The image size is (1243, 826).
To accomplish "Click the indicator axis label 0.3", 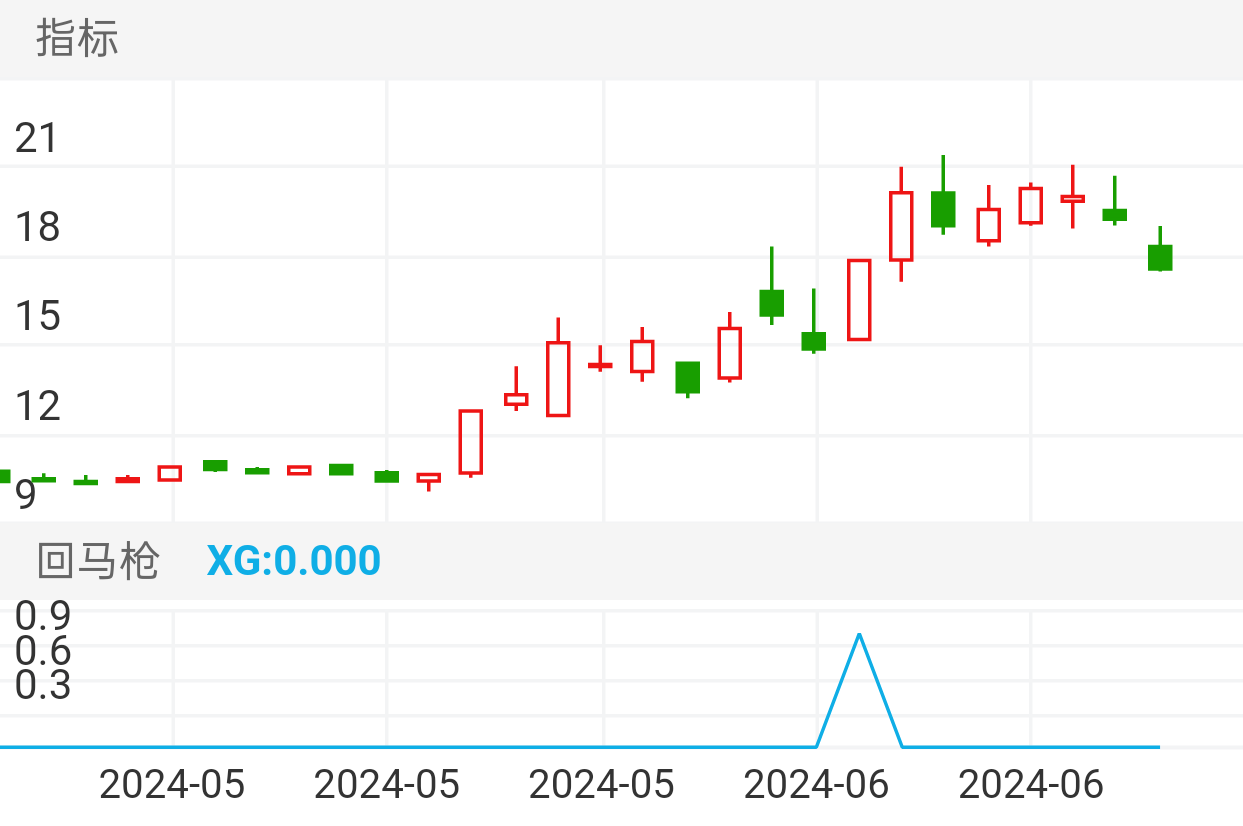I will 43,685.
